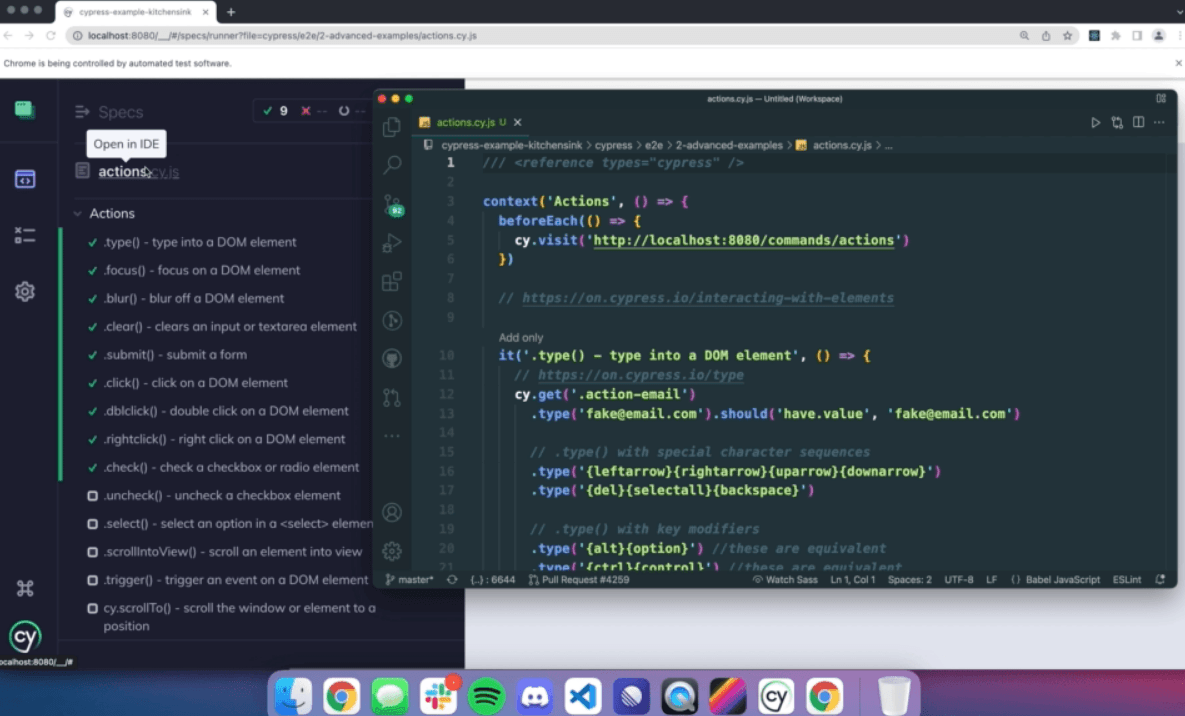Open the VS Code Accounts icon
This screenshot has width=1185, height=716.
point(391,513)
